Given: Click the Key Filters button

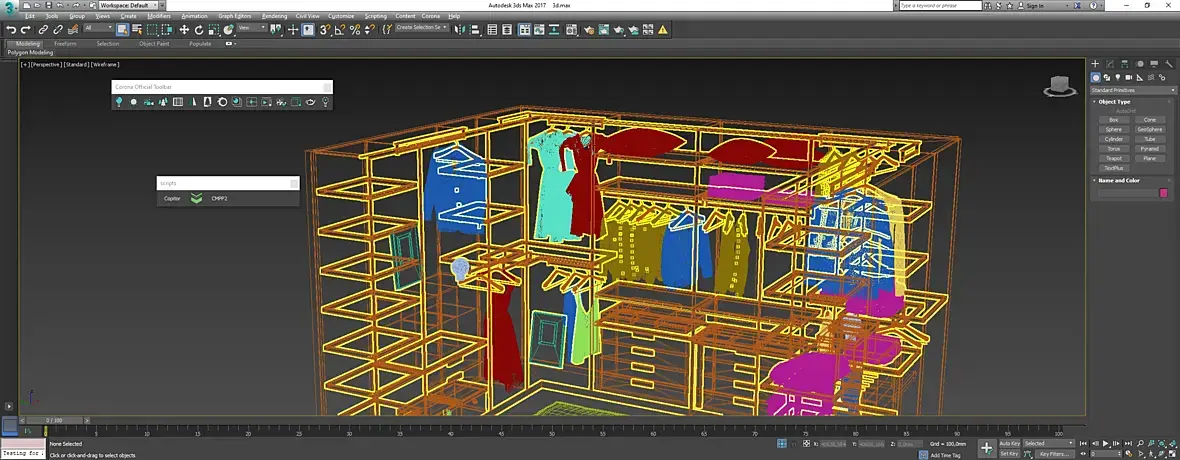Looking at the screenshot, I should click(1057, 454).
